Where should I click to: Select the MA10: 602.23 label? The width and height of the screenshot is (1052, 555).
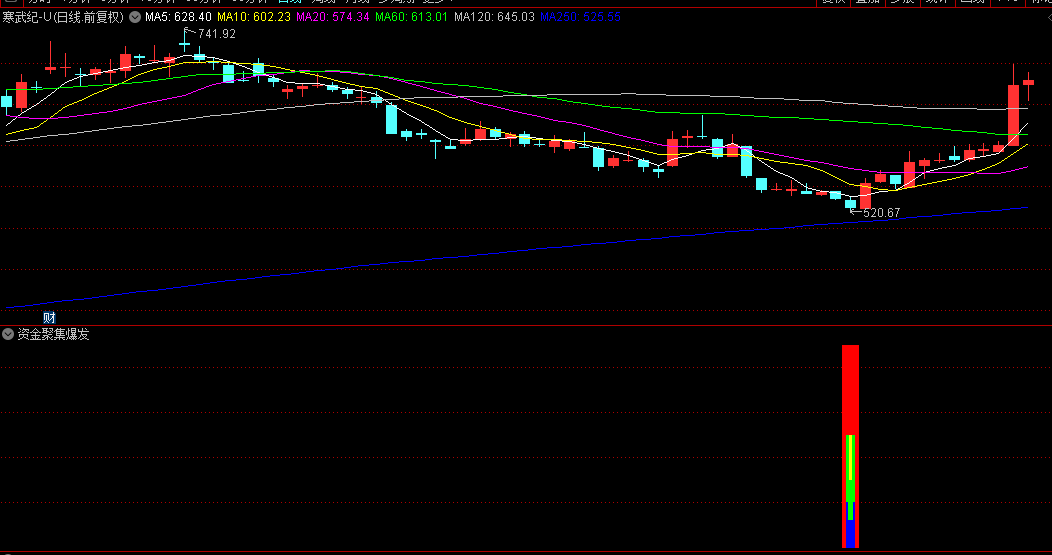click(x=254, y=17)
